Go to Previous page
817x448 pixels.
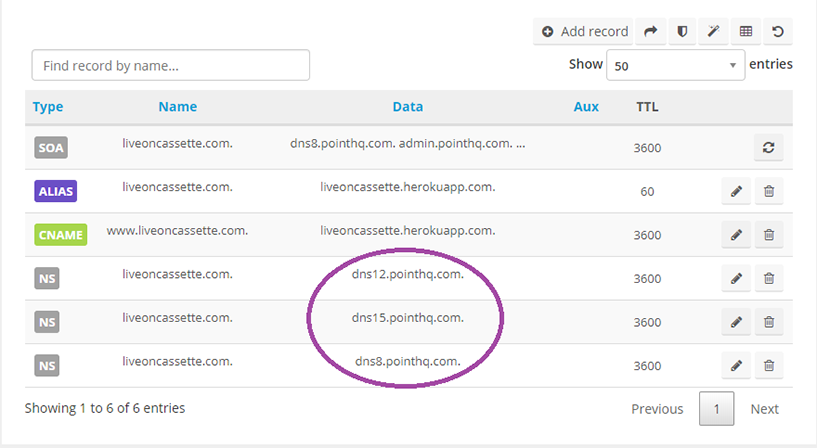[657, 409]
